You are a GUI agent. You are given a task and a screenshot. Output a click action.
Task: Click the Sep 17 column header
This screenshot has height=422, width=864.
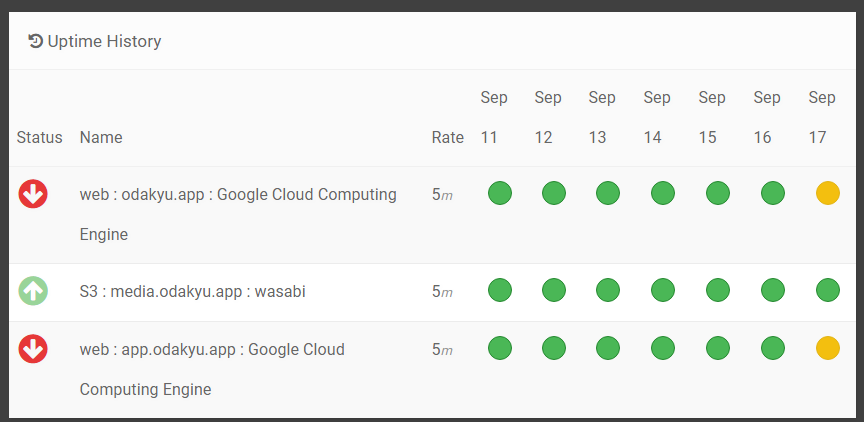click(821, 117)
